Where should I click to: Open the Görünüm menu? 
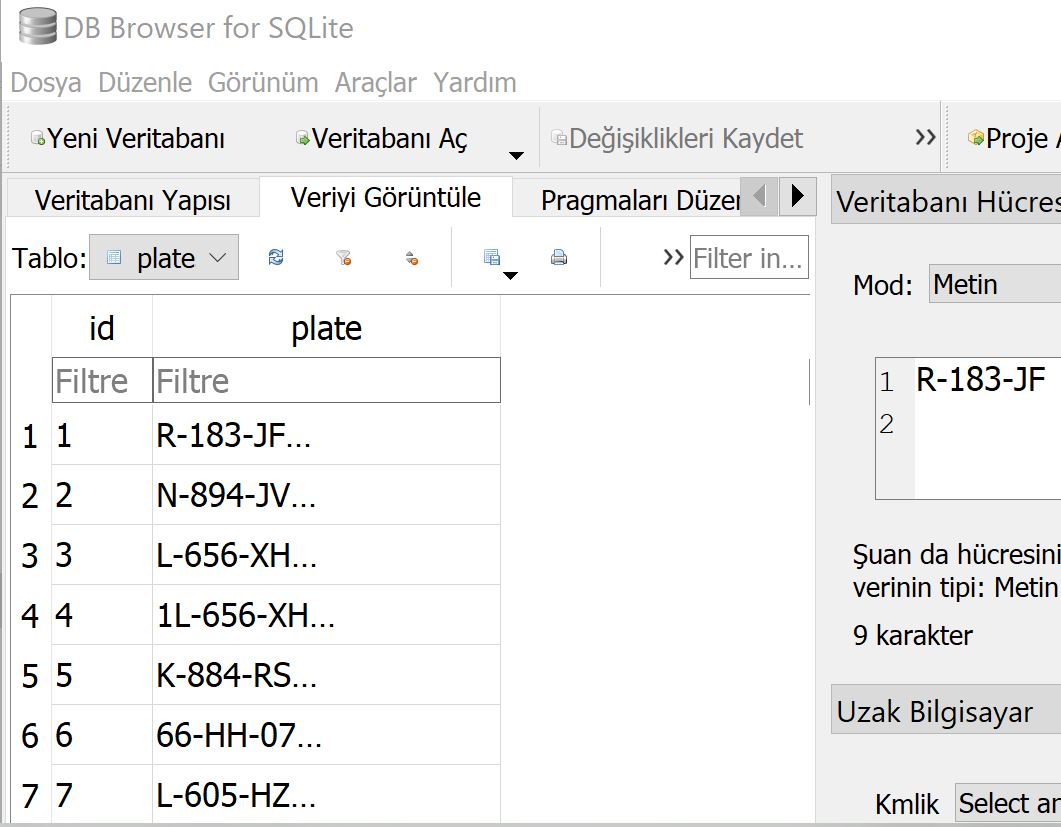[x=263, y=82]
